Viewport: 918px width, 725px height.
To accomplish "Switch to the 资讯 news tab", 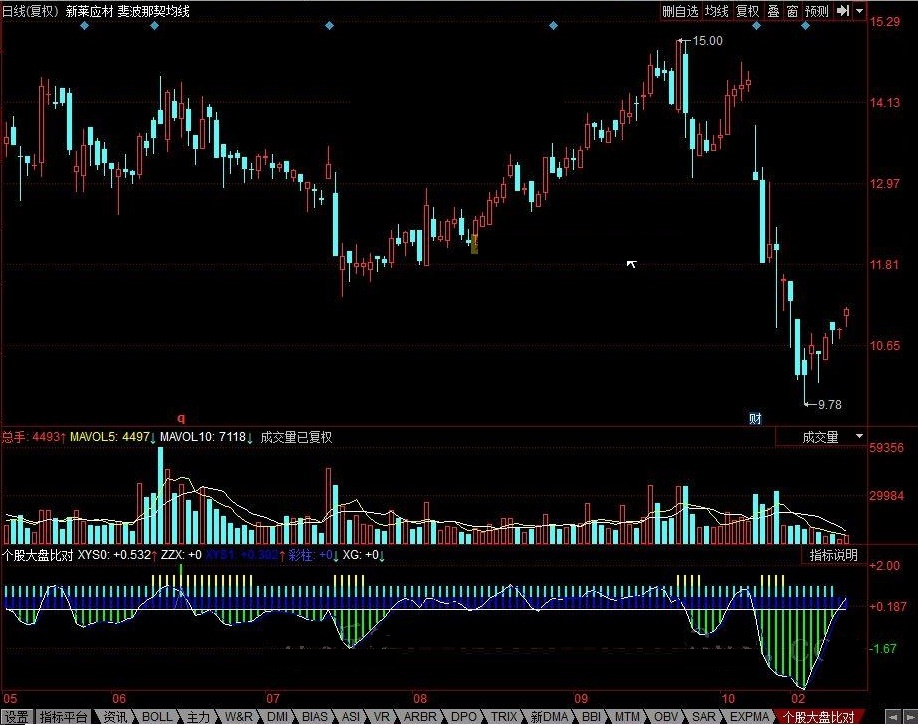I will coord(115,717).
